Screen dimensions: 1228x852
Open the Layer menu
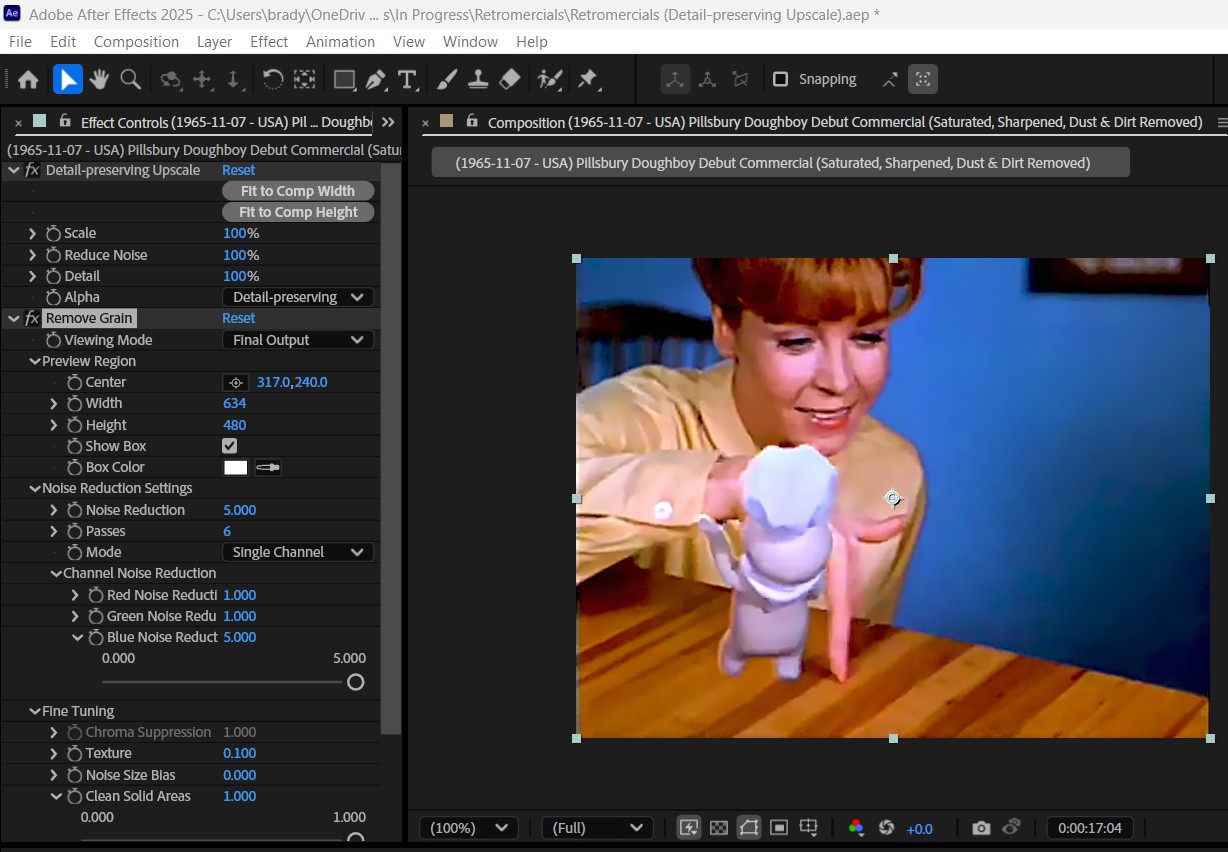click(x=214, y=42)
